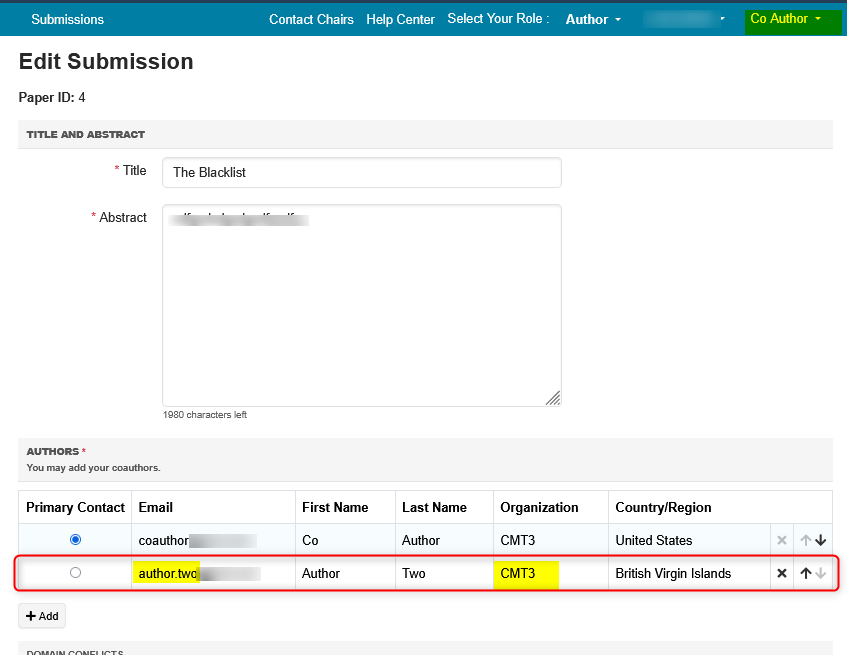Open the Help Center menu item

click(400, 19)
